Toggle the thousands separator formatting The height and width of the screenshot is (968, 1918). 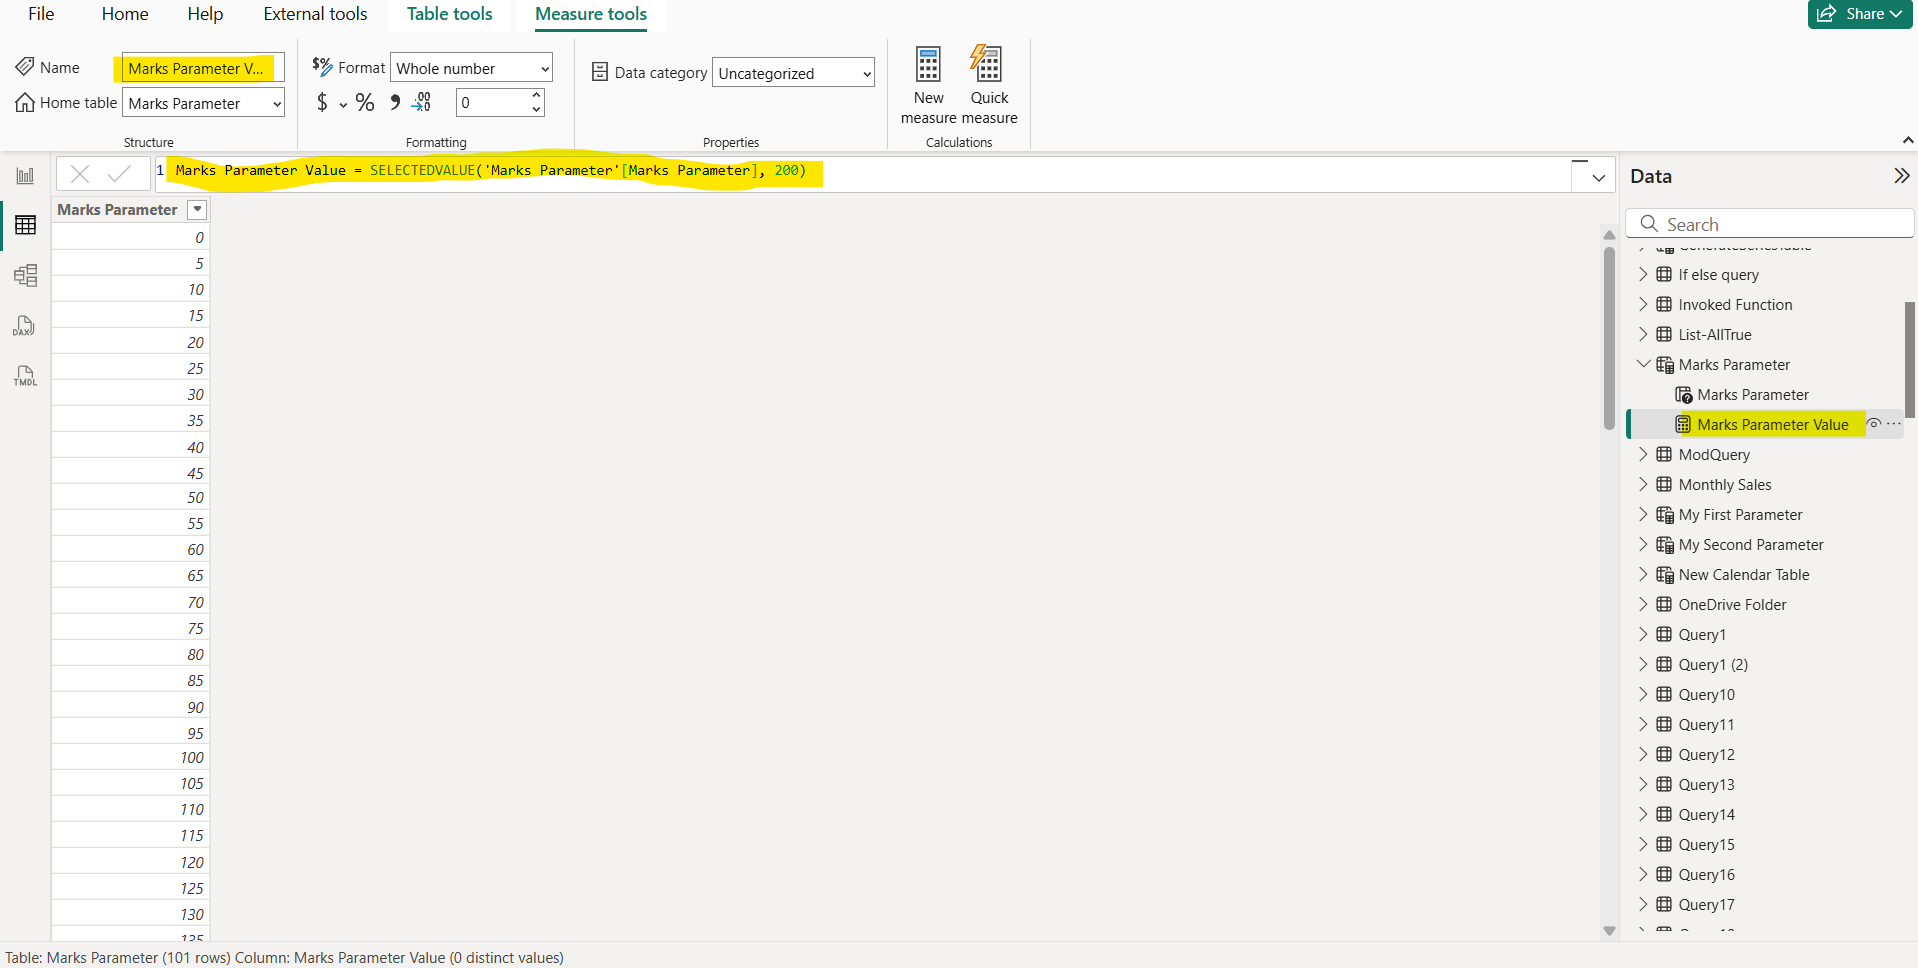[394, 102]
